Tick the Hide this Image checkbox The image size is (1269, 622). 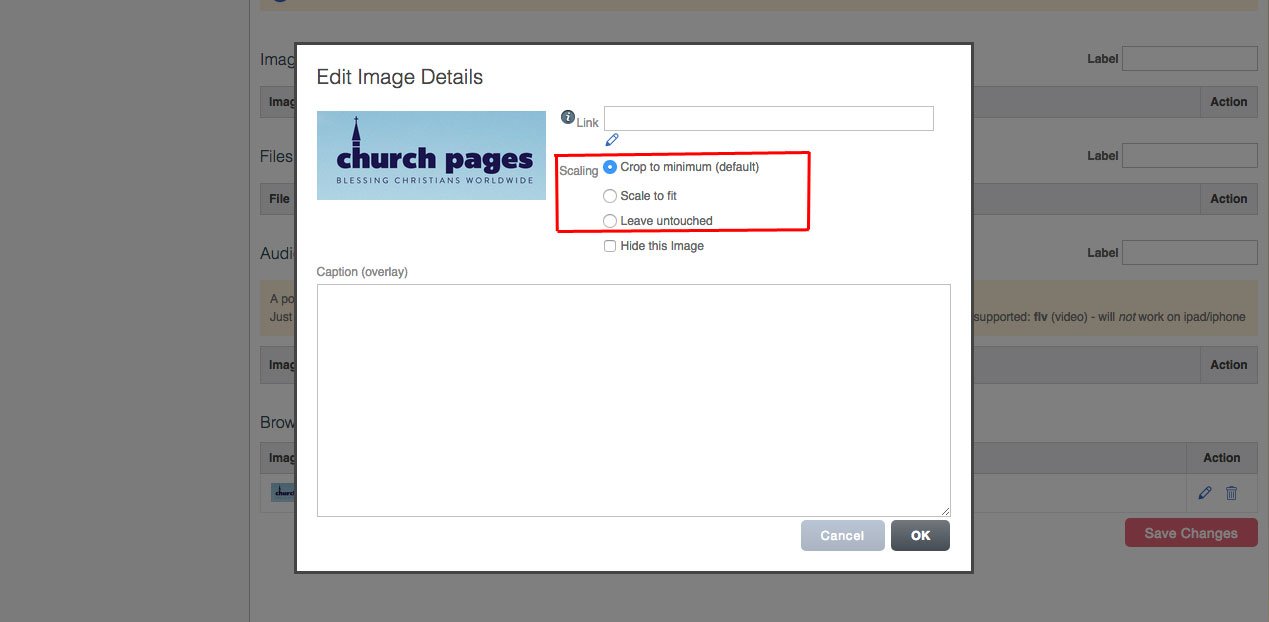coord(610,246)
